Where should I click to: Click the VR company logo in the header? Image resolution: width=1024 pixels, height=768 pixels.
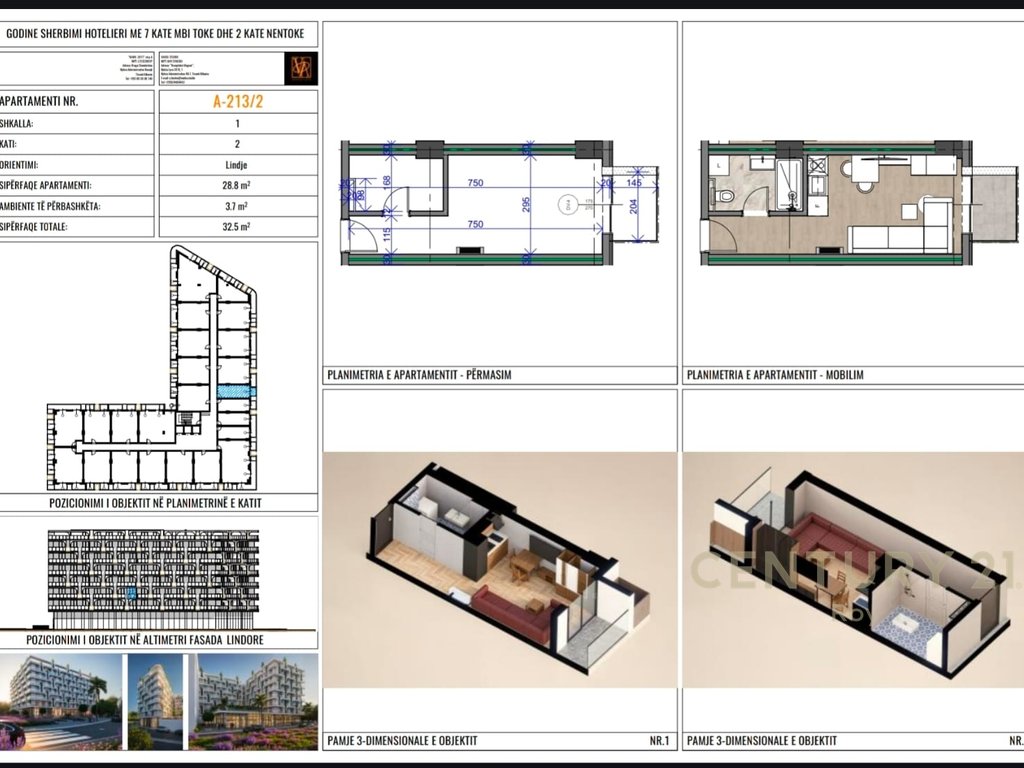click(300, 68)
